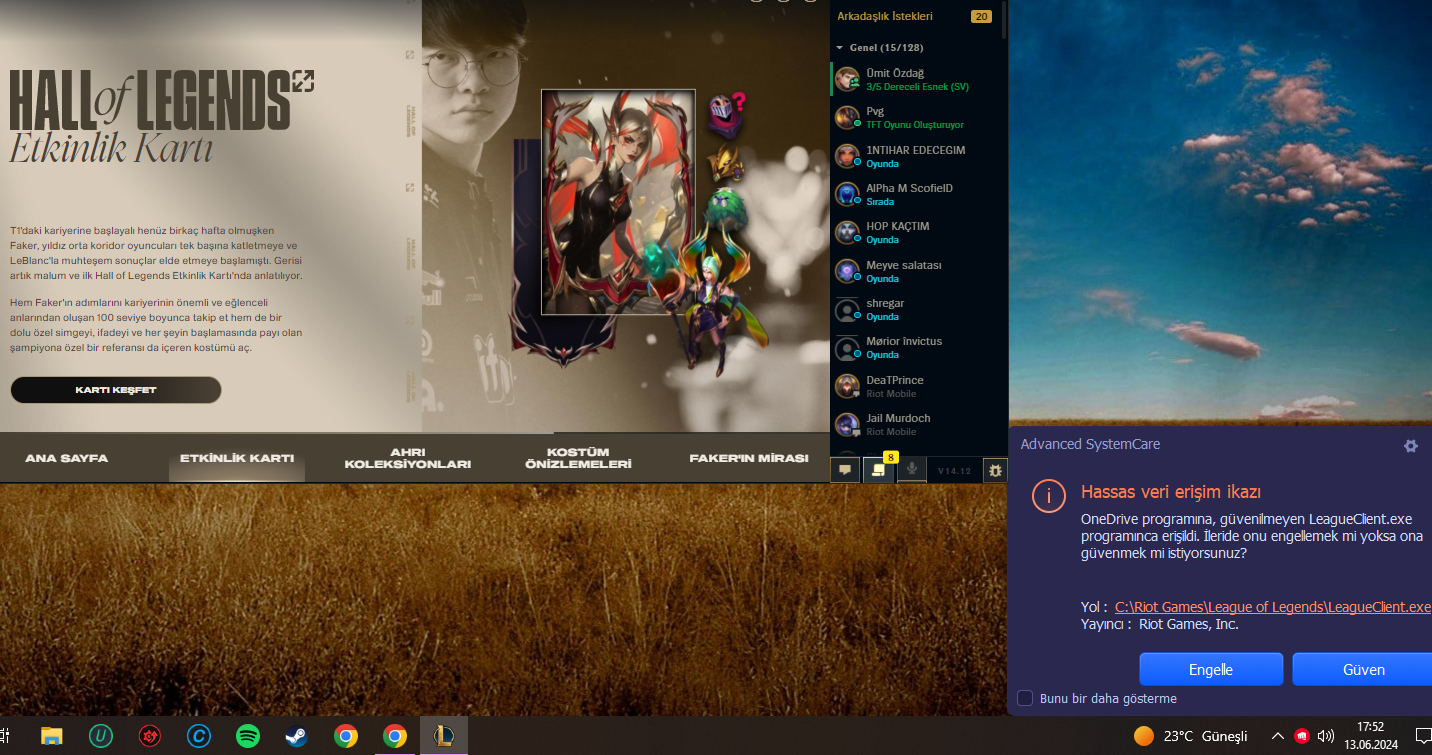Click the name 'Mørior Invictus' in friends list
The image size is (1432, 755).
point(904,341)
